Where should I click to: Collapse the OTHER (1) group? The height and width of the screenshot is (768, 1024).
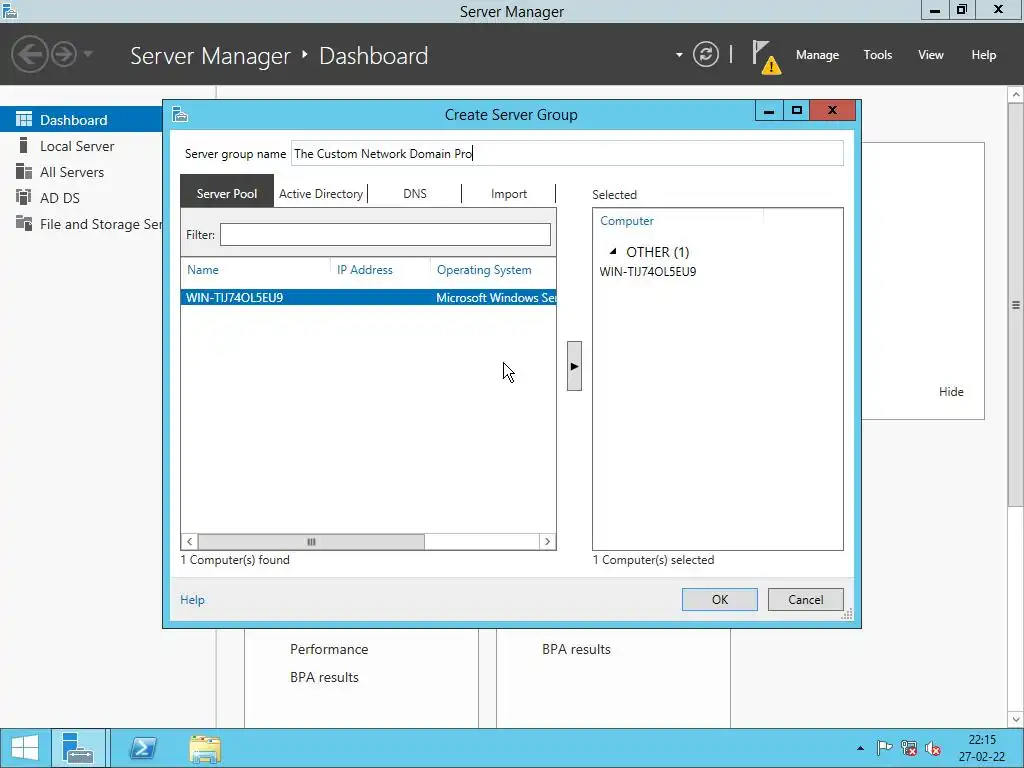(x=613, y=251)
